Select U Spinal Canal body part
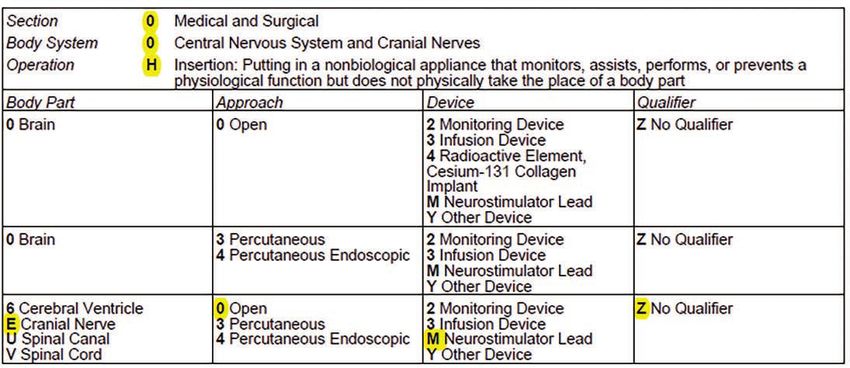850x368 pixels. [58, 339]
